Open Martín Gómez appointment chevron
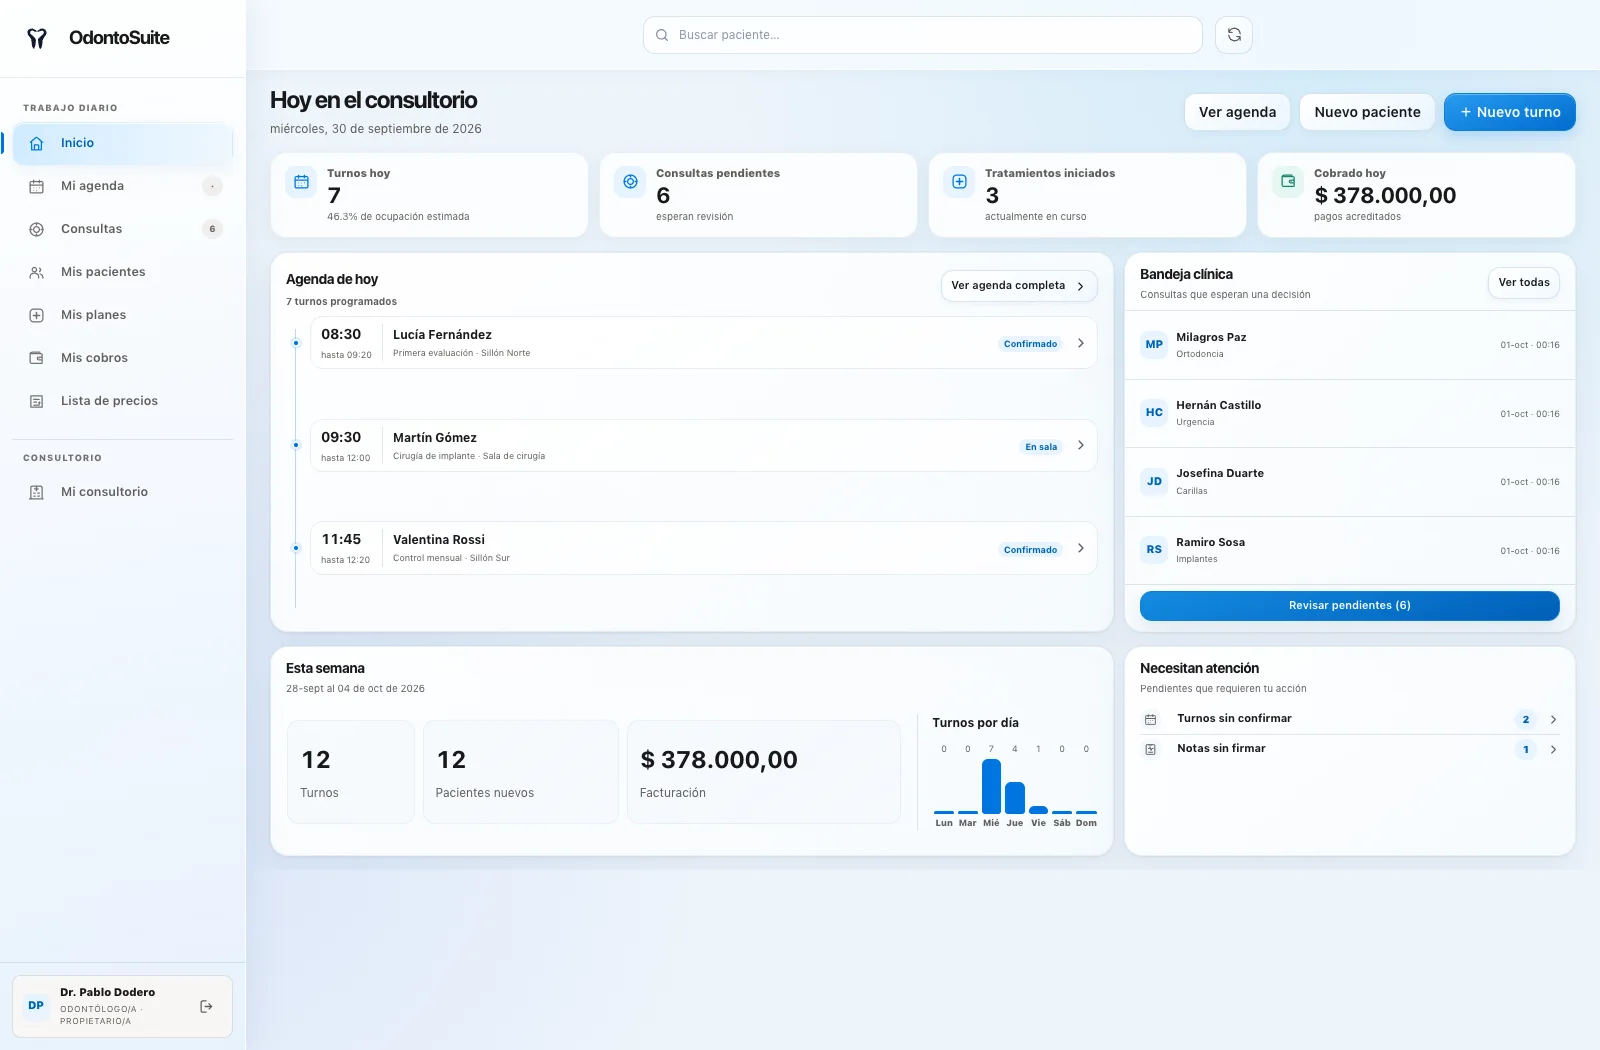Screen dimensions: 1600x1050 [1081, 446]
